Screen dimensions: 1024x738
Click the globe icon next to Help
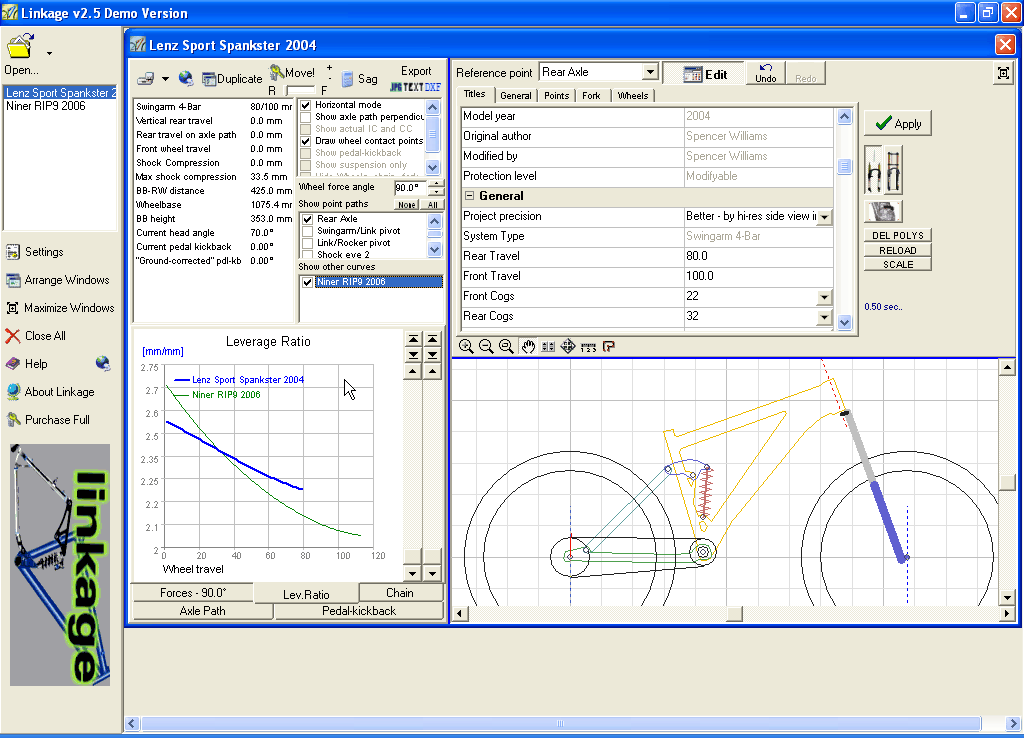tap(103, 363)
